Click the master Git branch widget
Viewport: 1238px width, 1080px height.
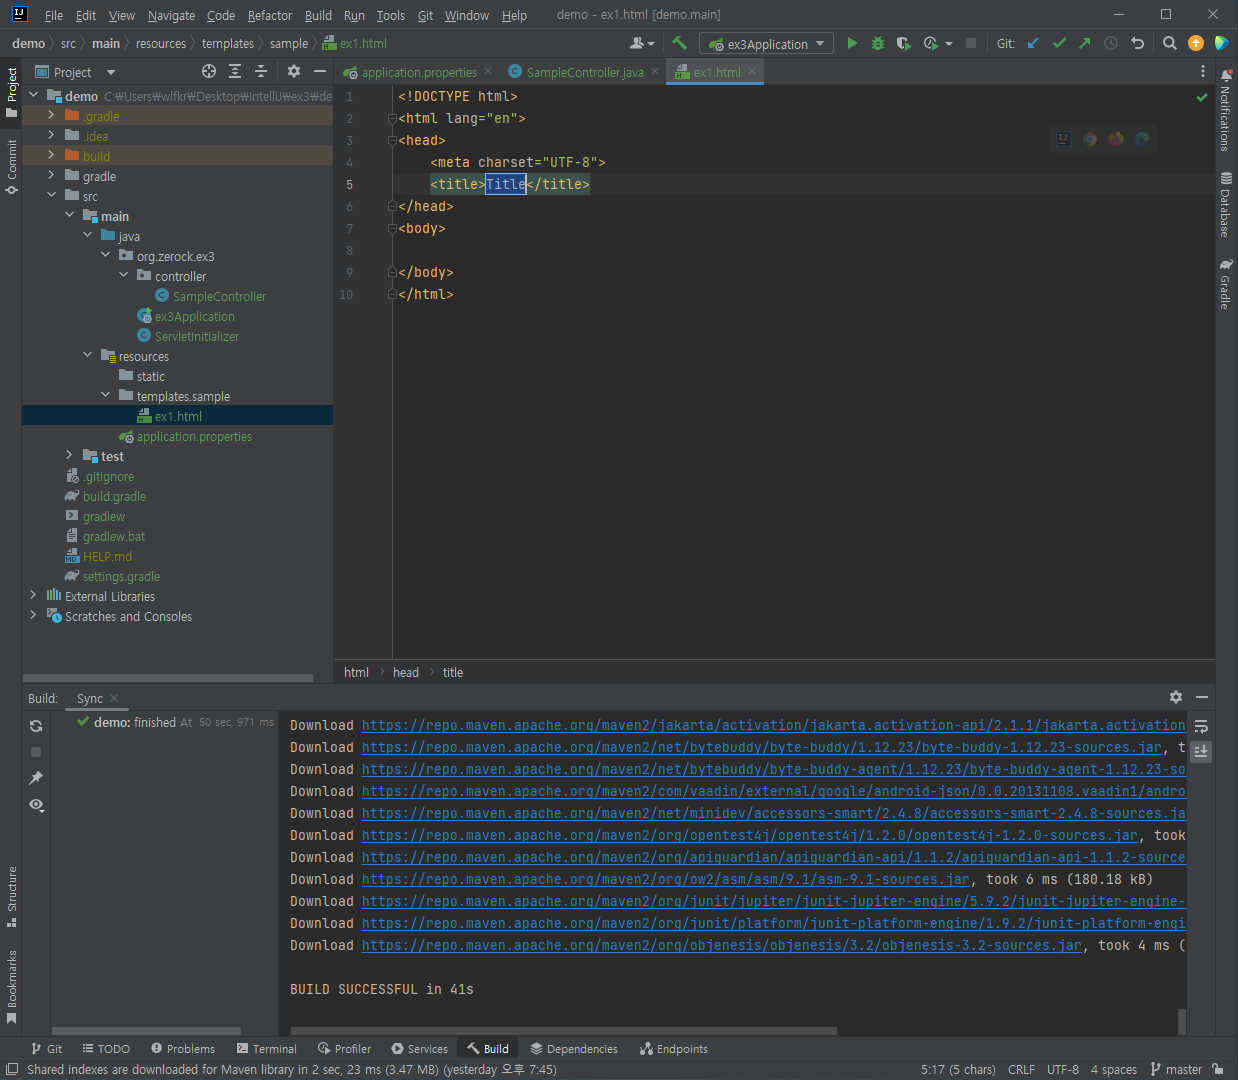1176,1069
